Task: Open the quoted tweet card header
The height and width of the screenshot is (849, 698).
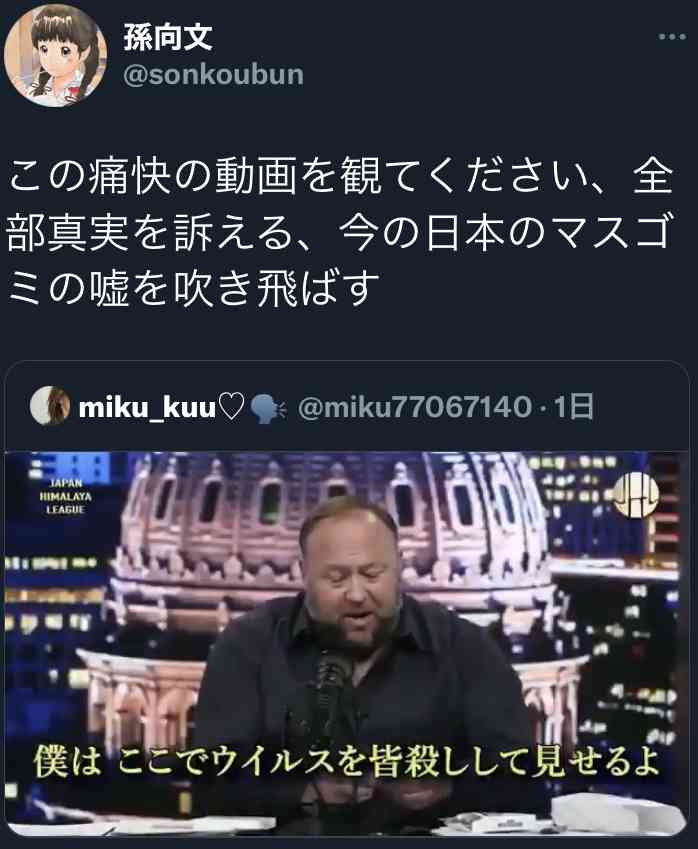Action: click(347, 406)
